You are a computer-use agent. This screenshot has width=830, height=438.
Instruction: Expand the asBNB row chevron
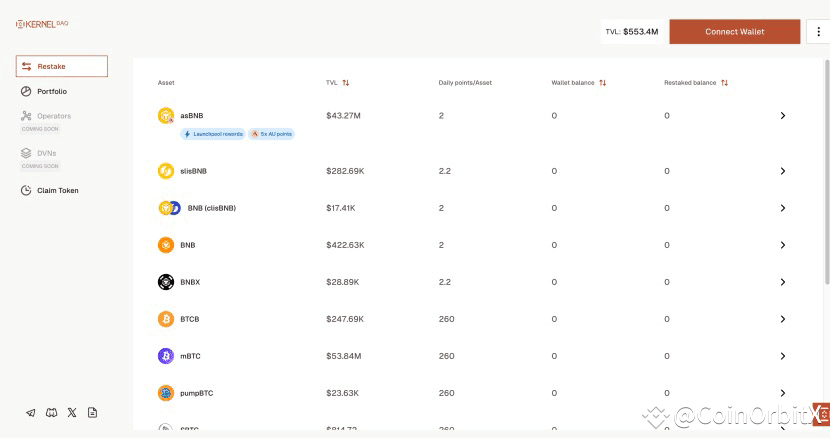coord(782,116)
